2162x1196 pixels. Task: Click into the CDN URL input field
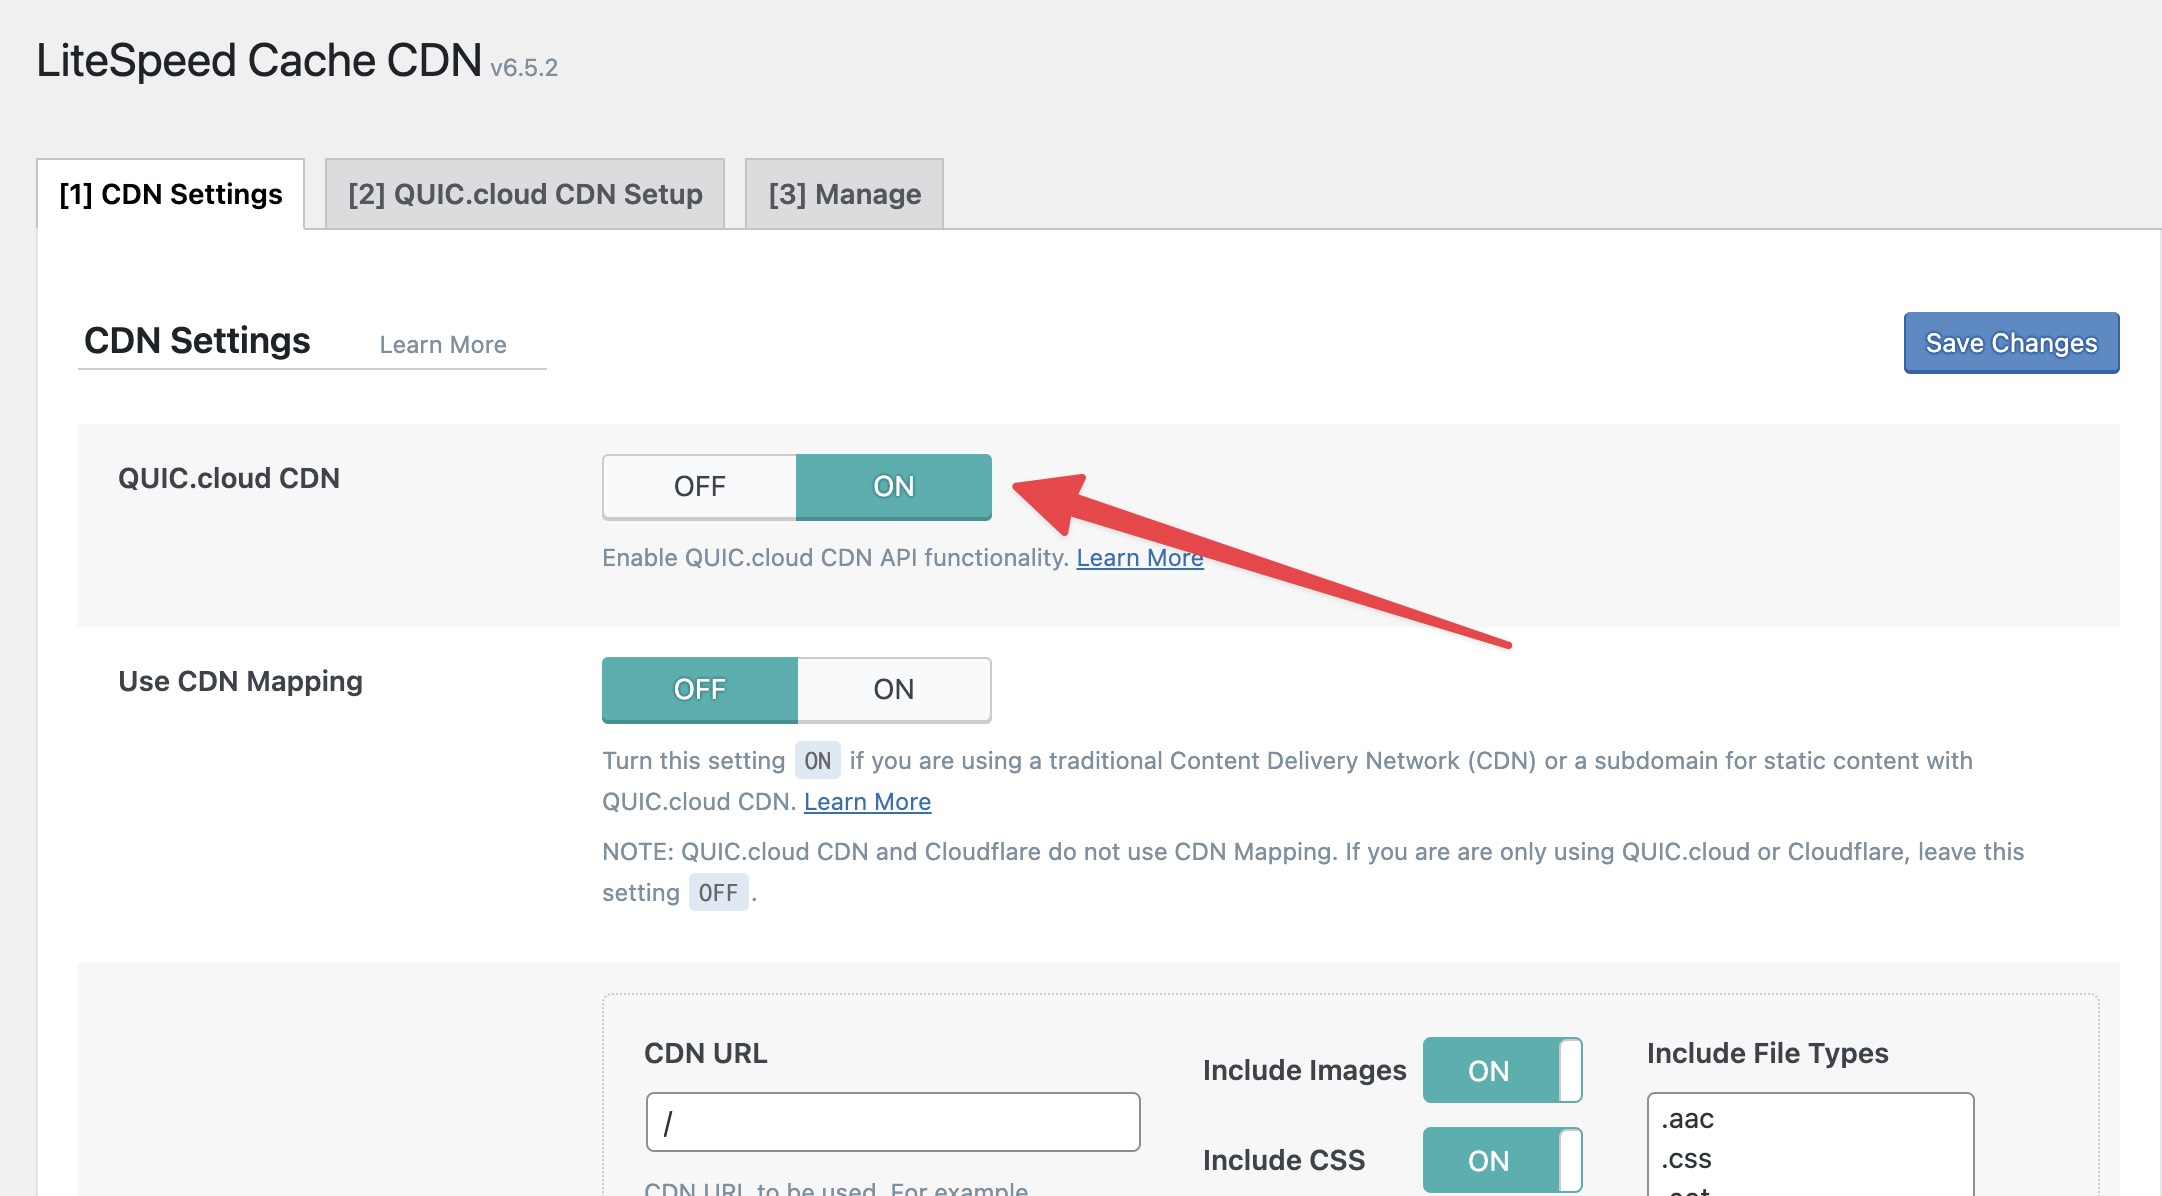click(892, 1122)
